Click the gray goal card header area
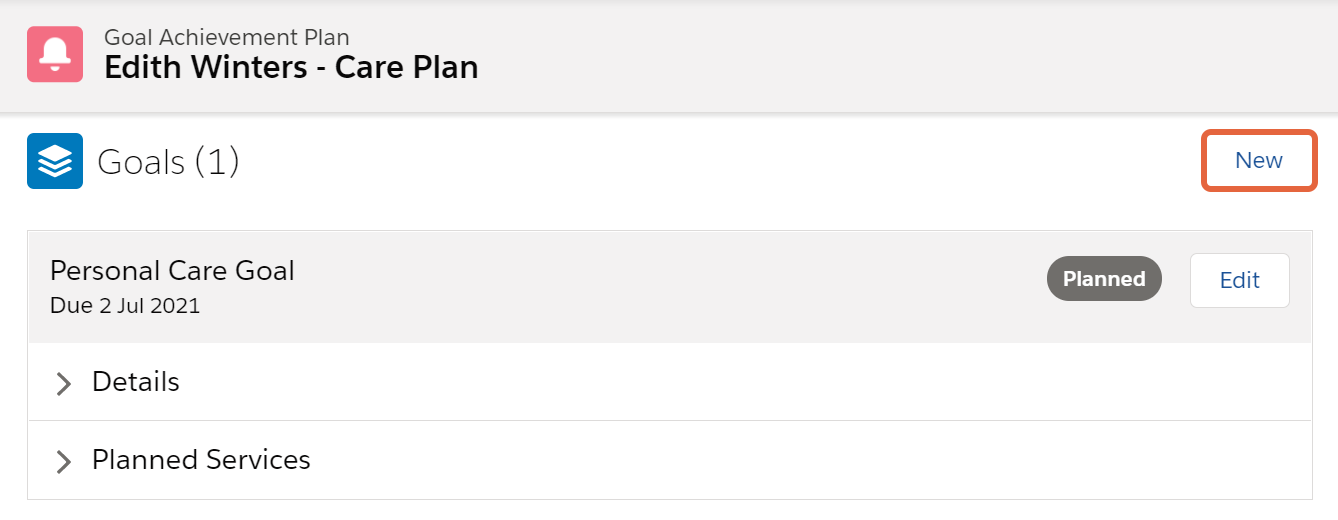 click(660, 287)
